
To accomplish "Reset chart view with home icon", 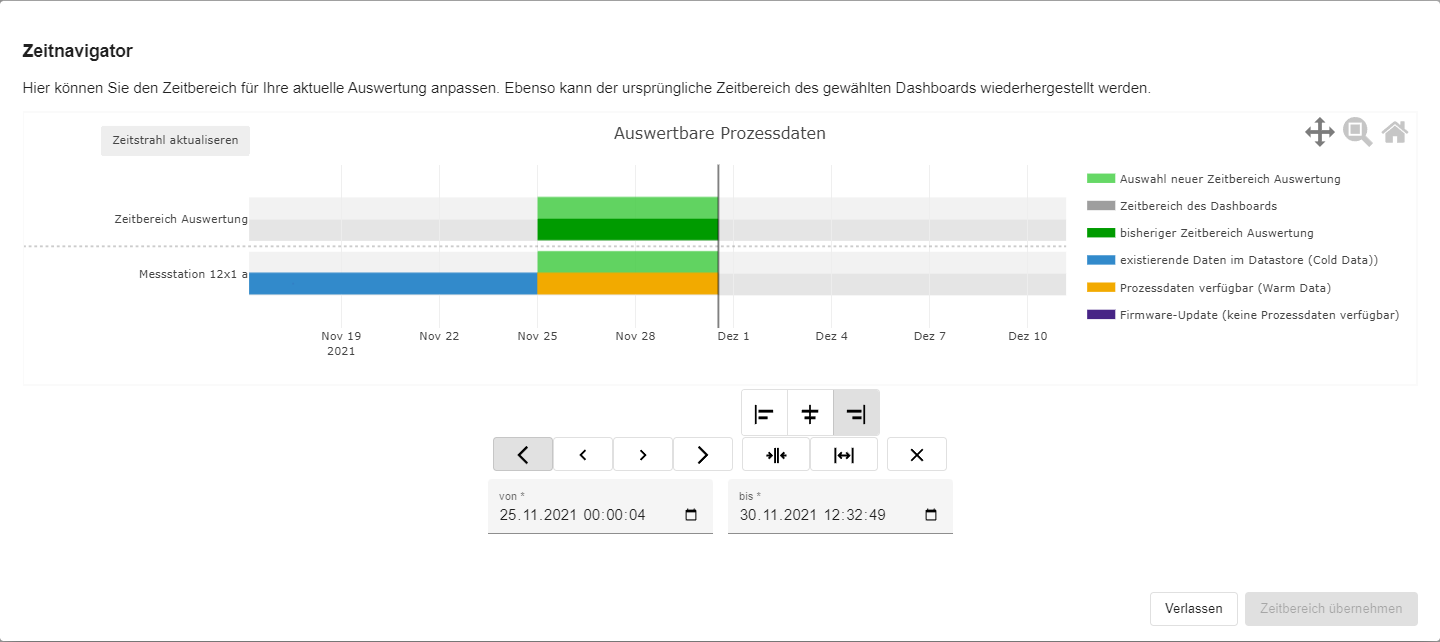I will [x=1395, y=132].
